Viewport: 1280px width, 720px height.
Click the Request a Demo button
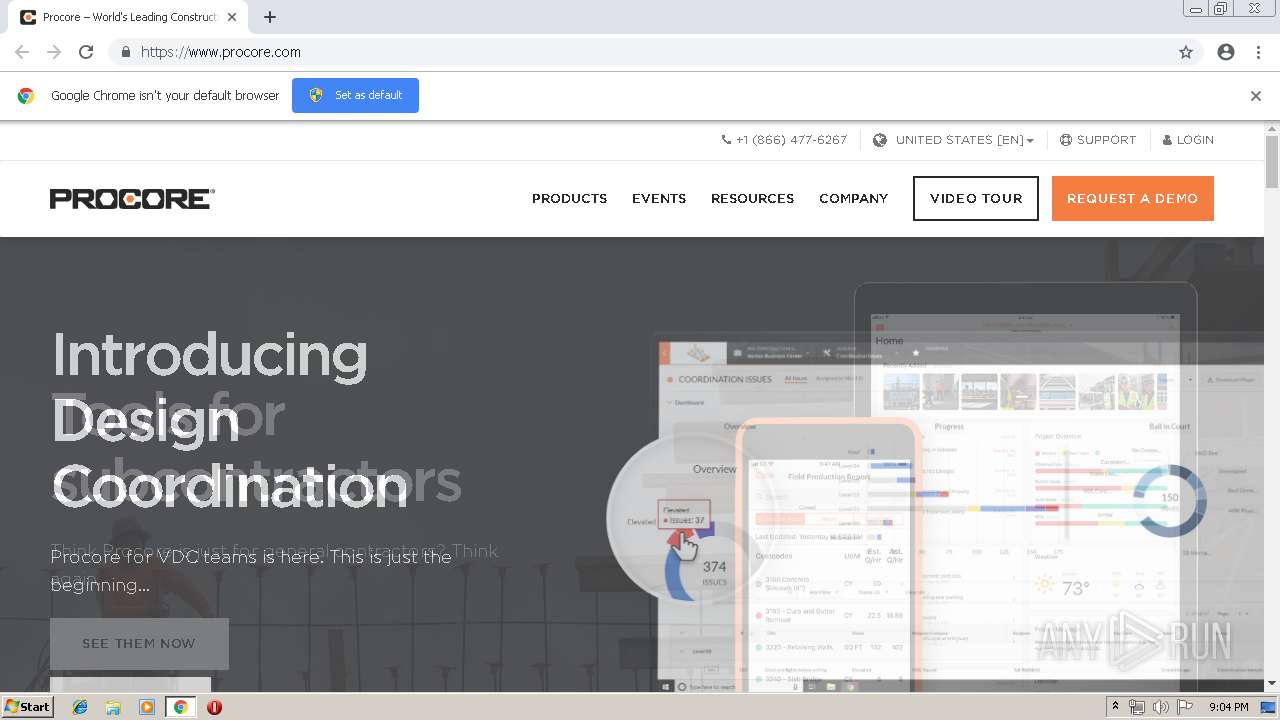click(x=1133, y=198)
